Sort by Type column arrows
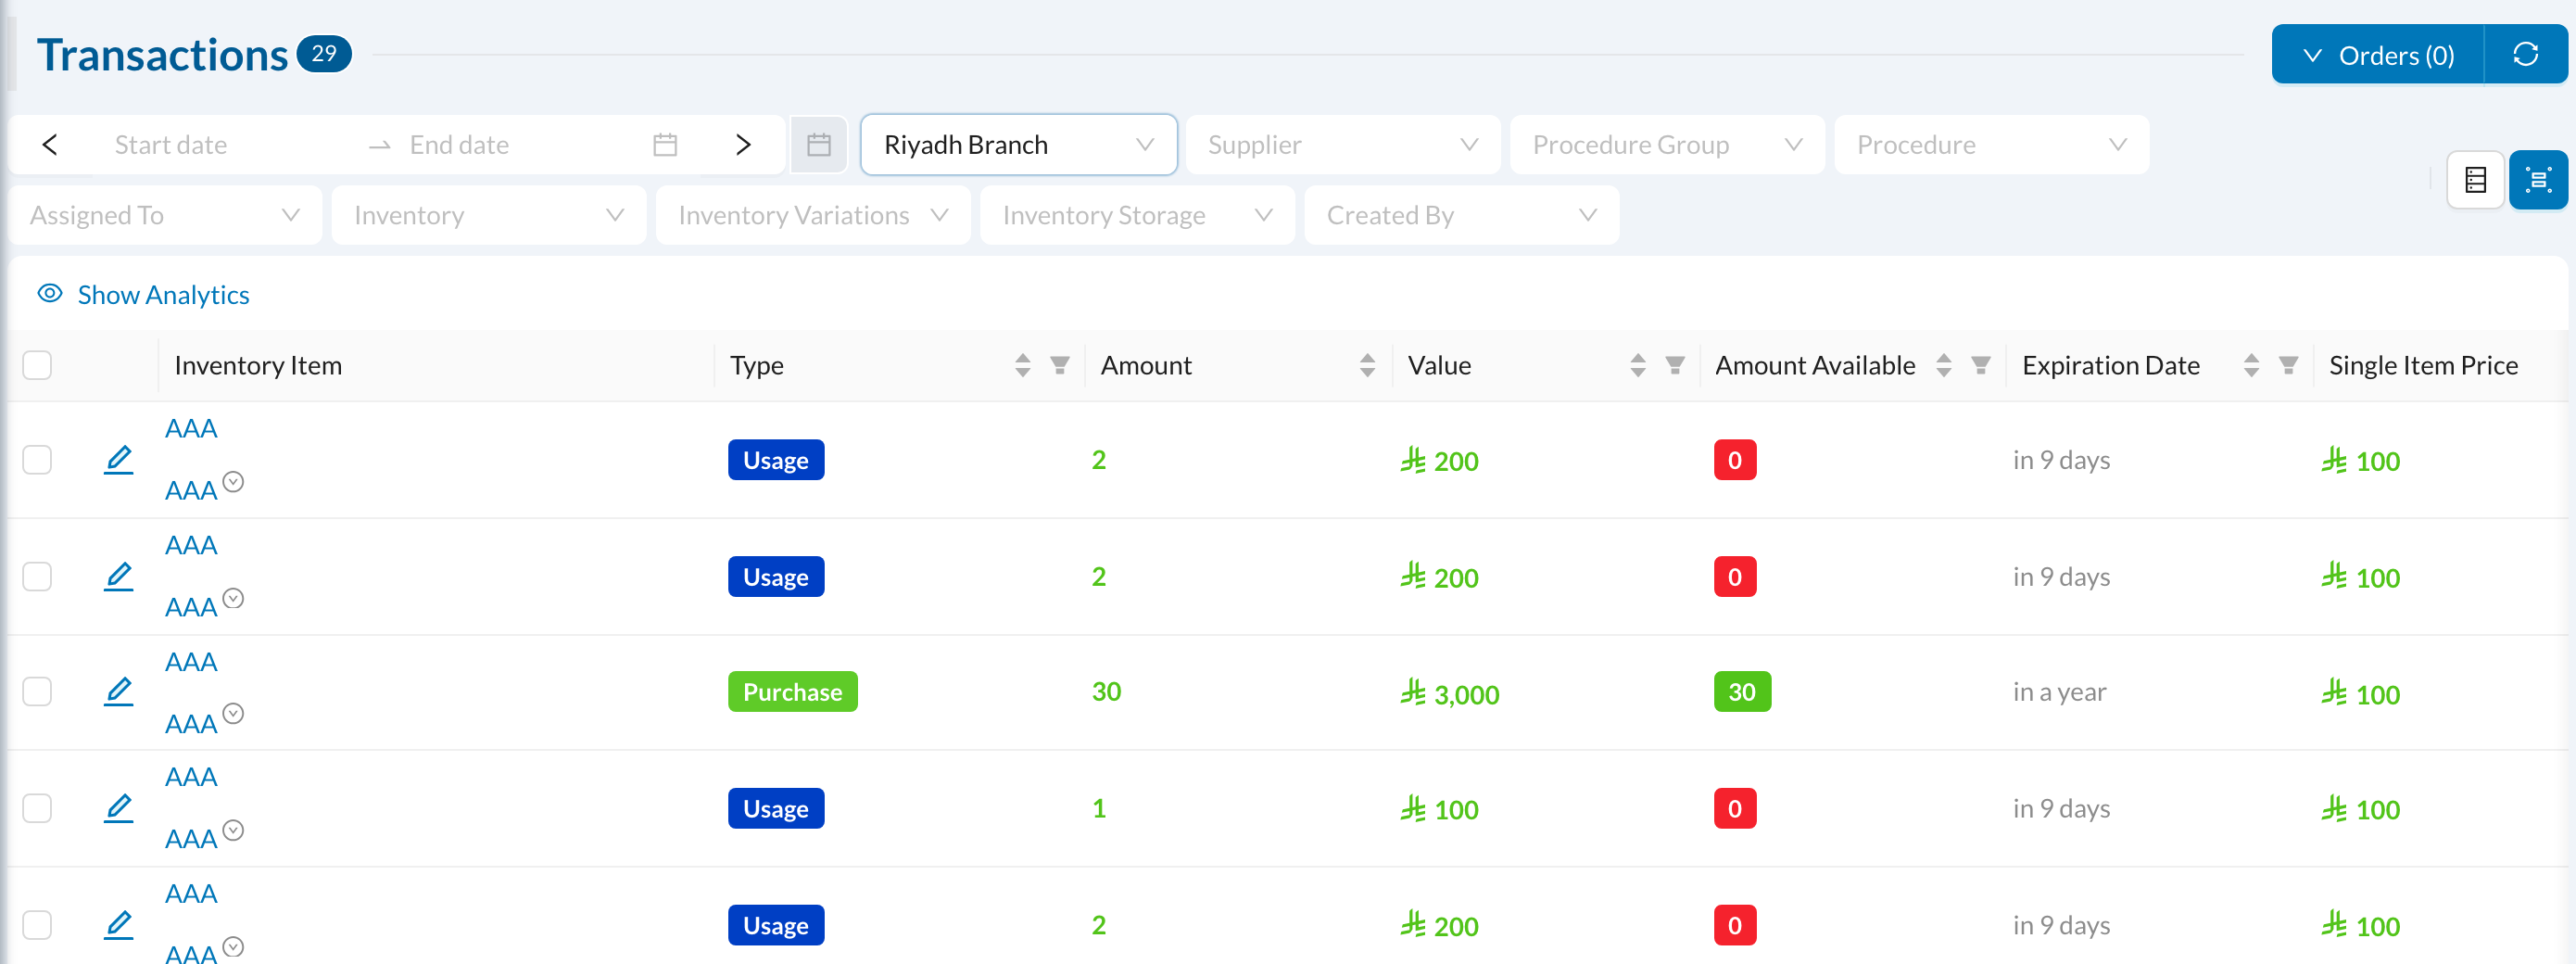The width and height of the screenshot is (2576, 964). pos(1022,365)
